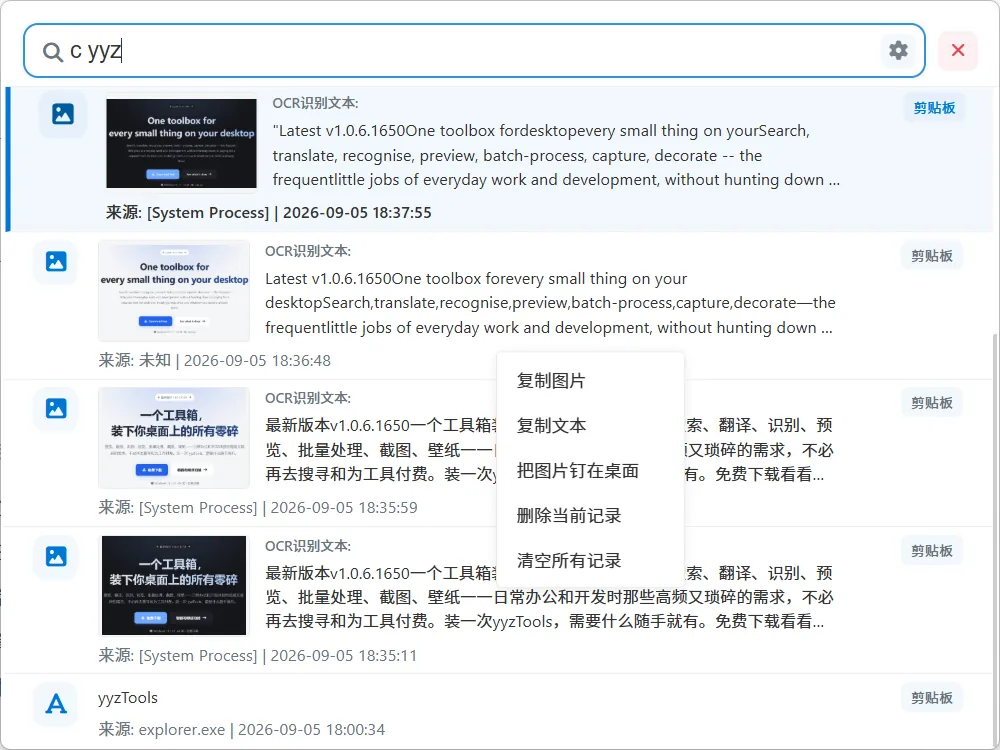This screenshot has width=1000, height=750.
Task: Click image icon of the 18:35:11 record
Action: (x=56, y=556)
